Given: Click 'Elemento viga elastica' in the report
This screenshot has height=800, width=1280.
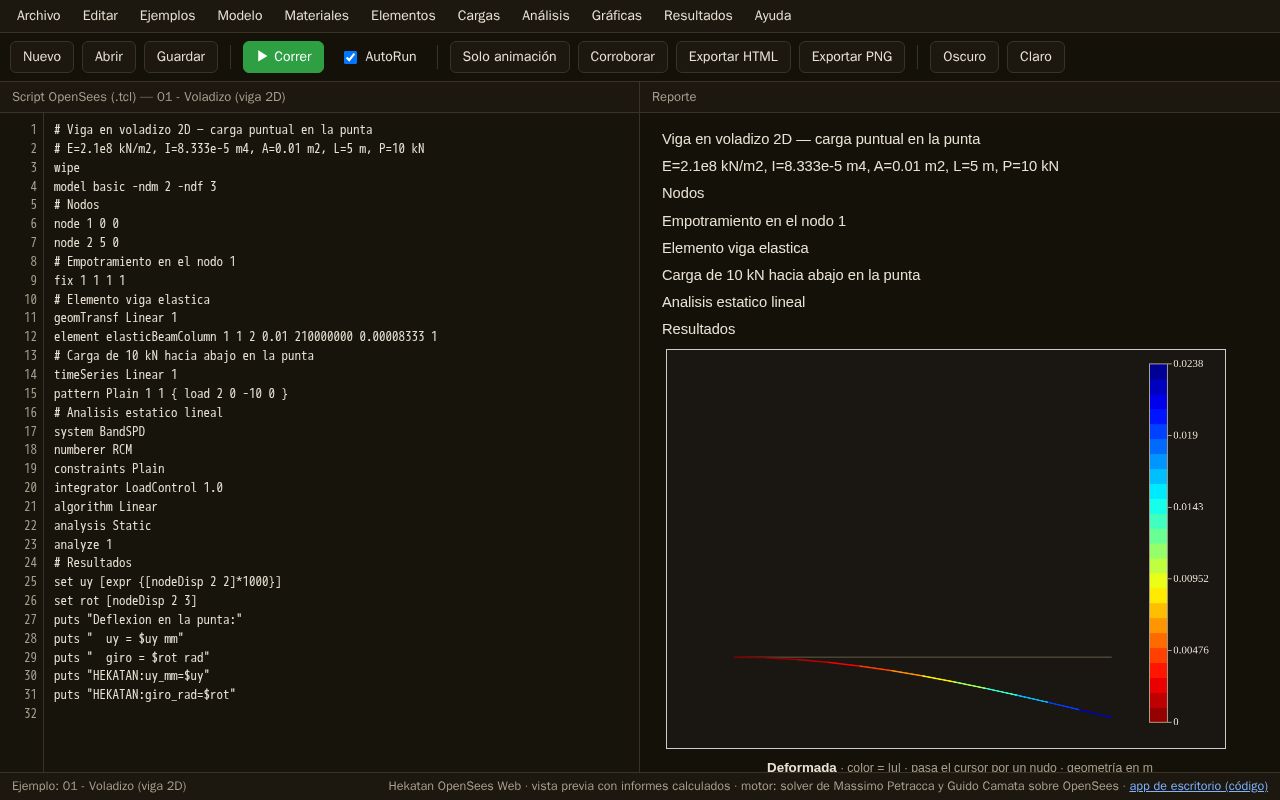Looking at the screenshot, I should tap(735, 248).
